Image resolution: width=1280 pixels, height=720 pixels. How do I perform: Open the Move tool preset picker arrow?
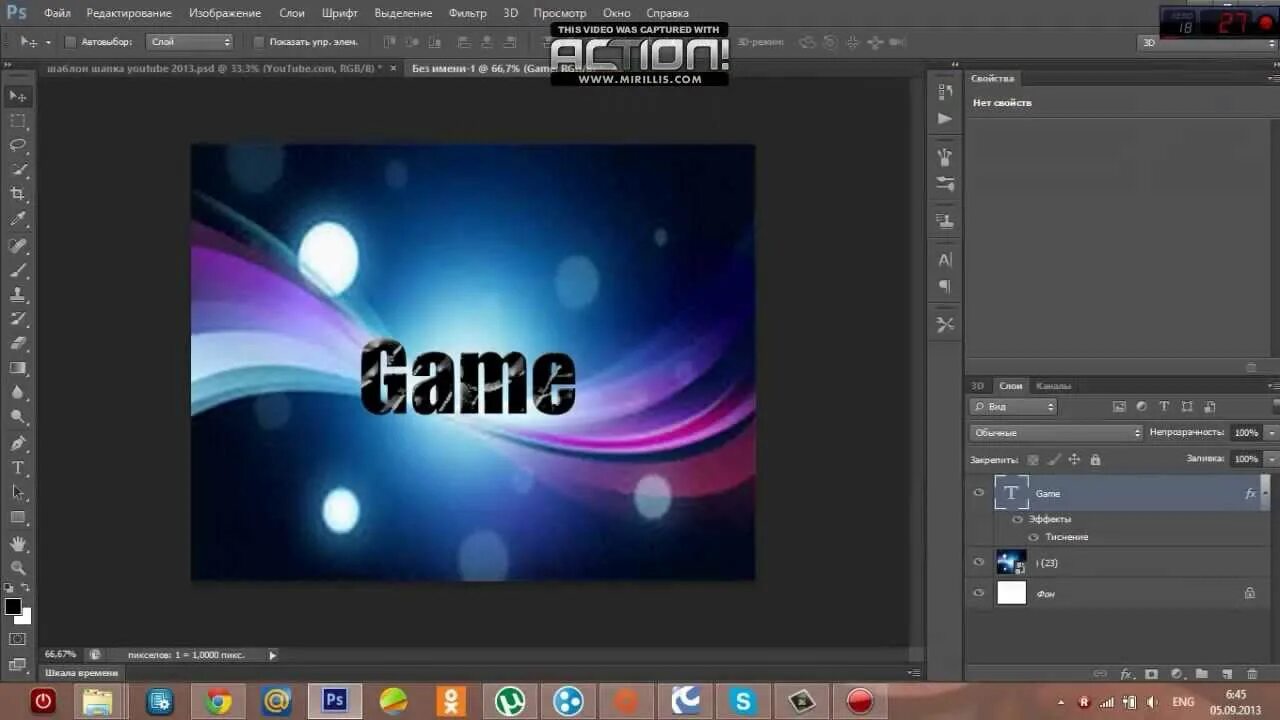coord(48,43)
